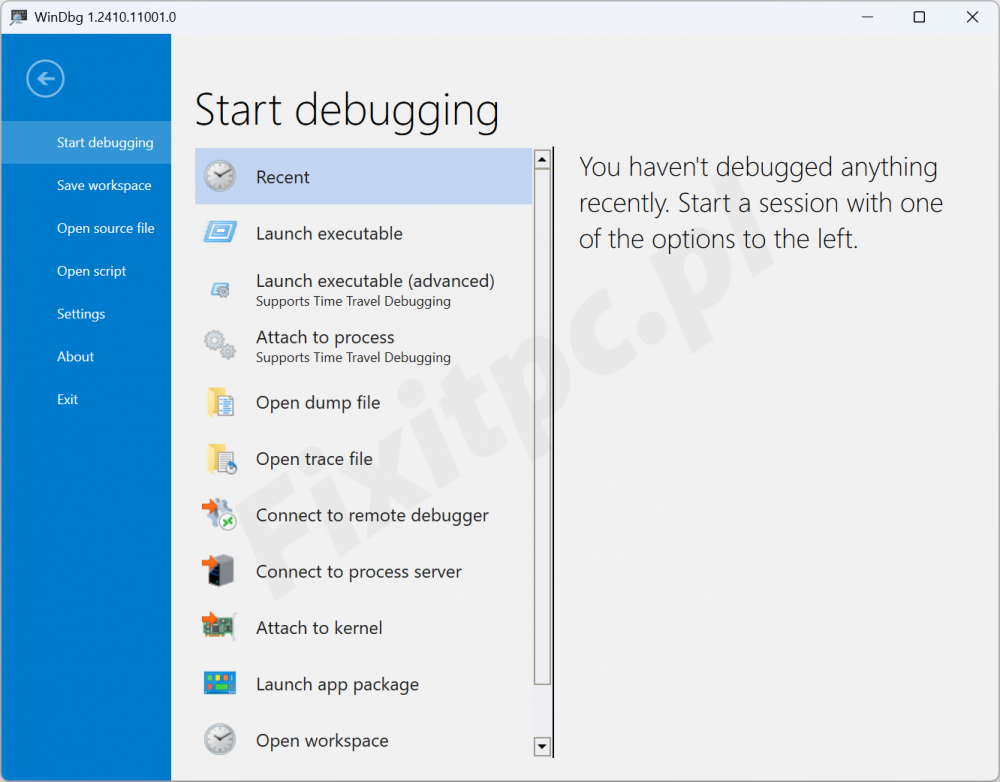Exit WinDbg via the sidebar

67,400
